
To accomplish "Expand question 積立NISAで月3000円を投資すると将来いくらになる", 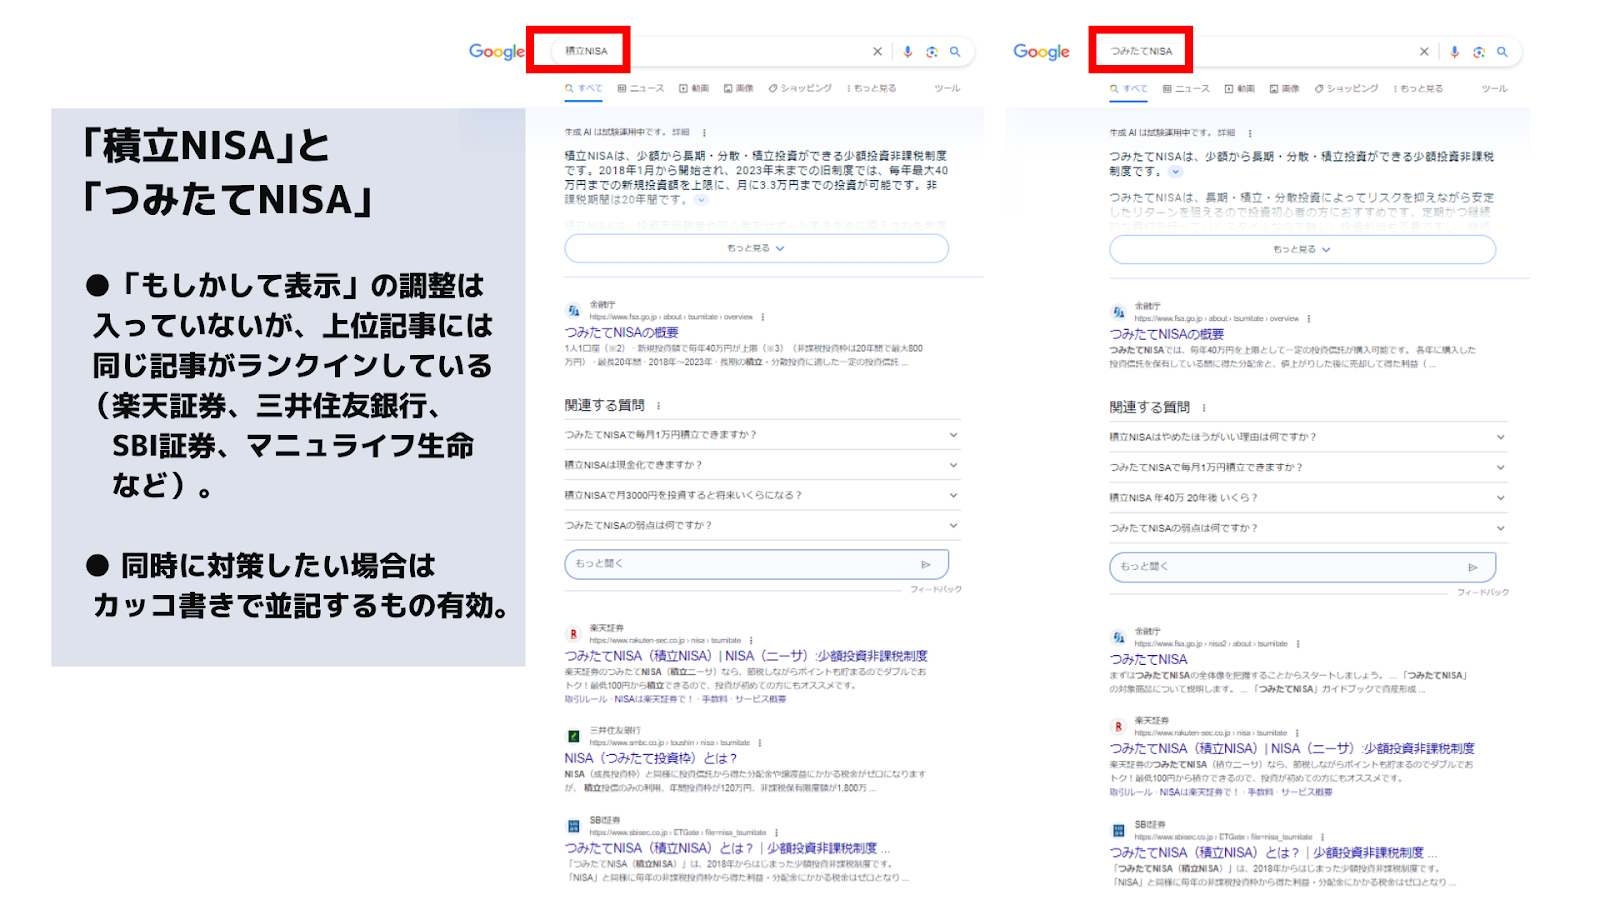I will pos(762,495).
